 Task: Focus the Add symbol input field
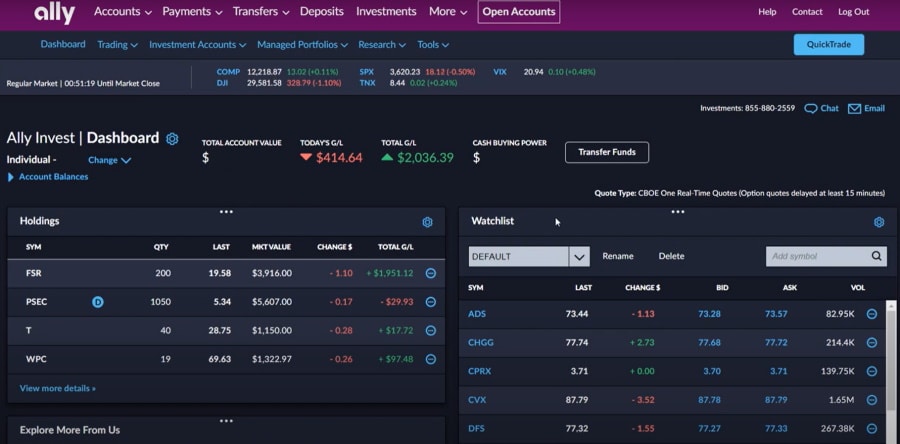point(818,256)
